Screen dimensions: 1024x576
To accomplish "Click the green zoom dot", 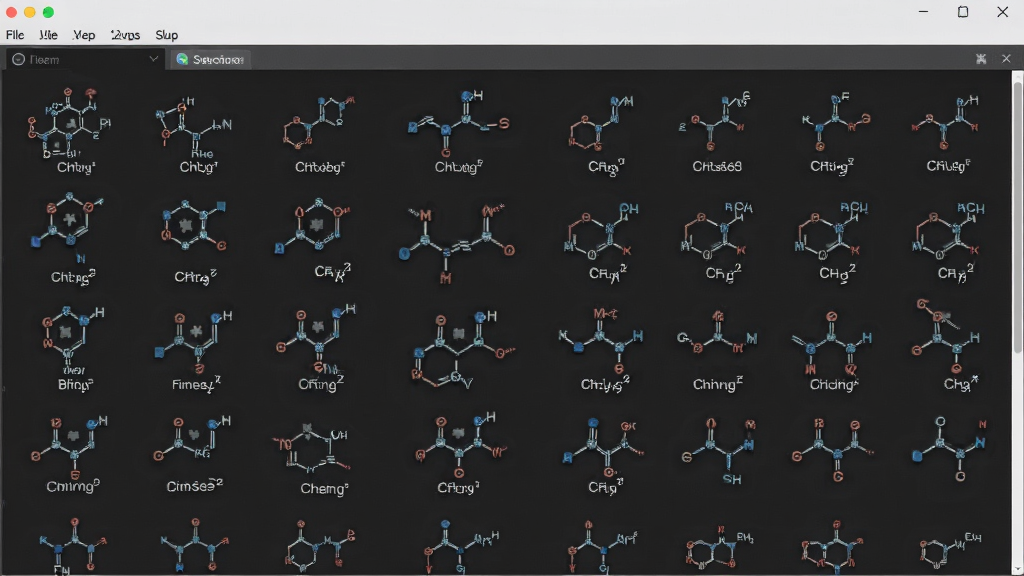I will click(x=48, y=12).
